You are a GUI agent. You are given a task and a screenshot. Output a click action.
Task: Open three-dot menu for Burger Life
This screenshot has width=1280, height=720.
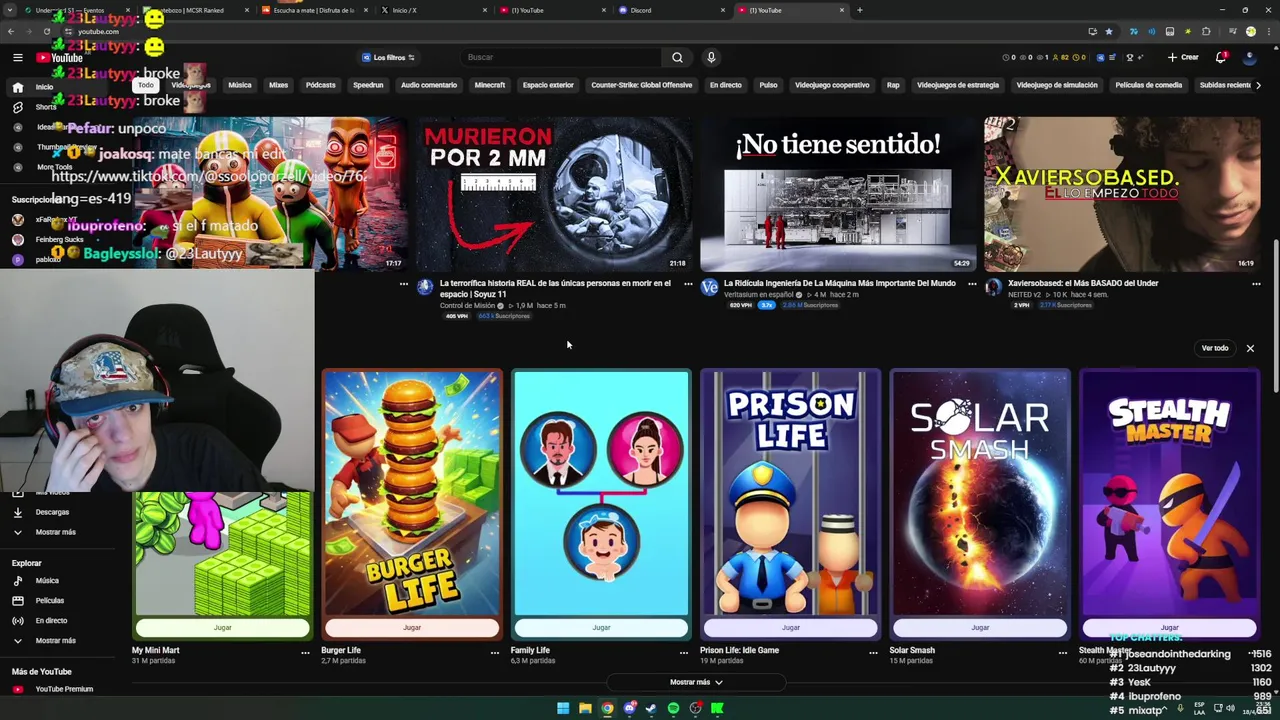(494, 652)
